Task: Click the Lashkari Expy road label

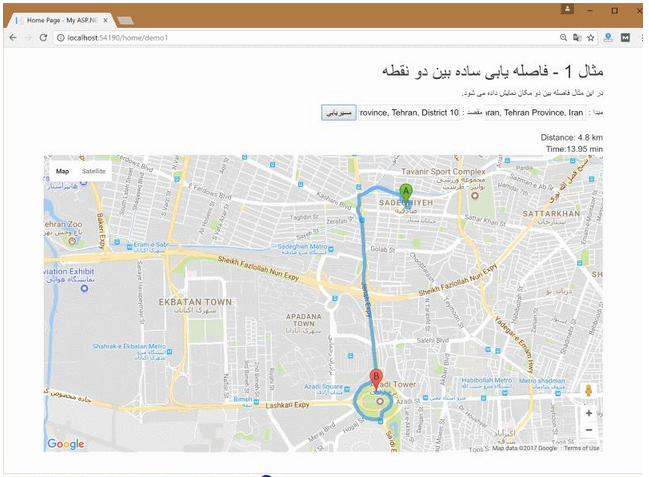Action: (287, 405)
